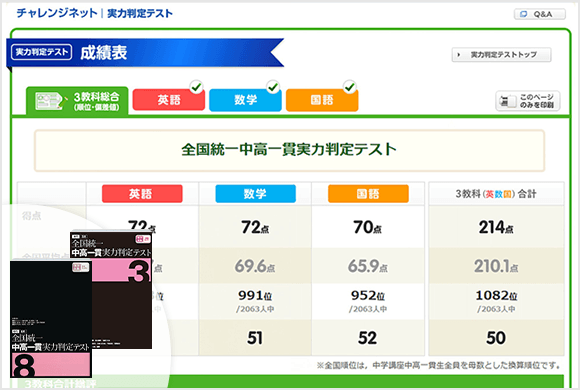Click the checkmark on 英語 tab
Screen dimensions: 580x390
196,87
